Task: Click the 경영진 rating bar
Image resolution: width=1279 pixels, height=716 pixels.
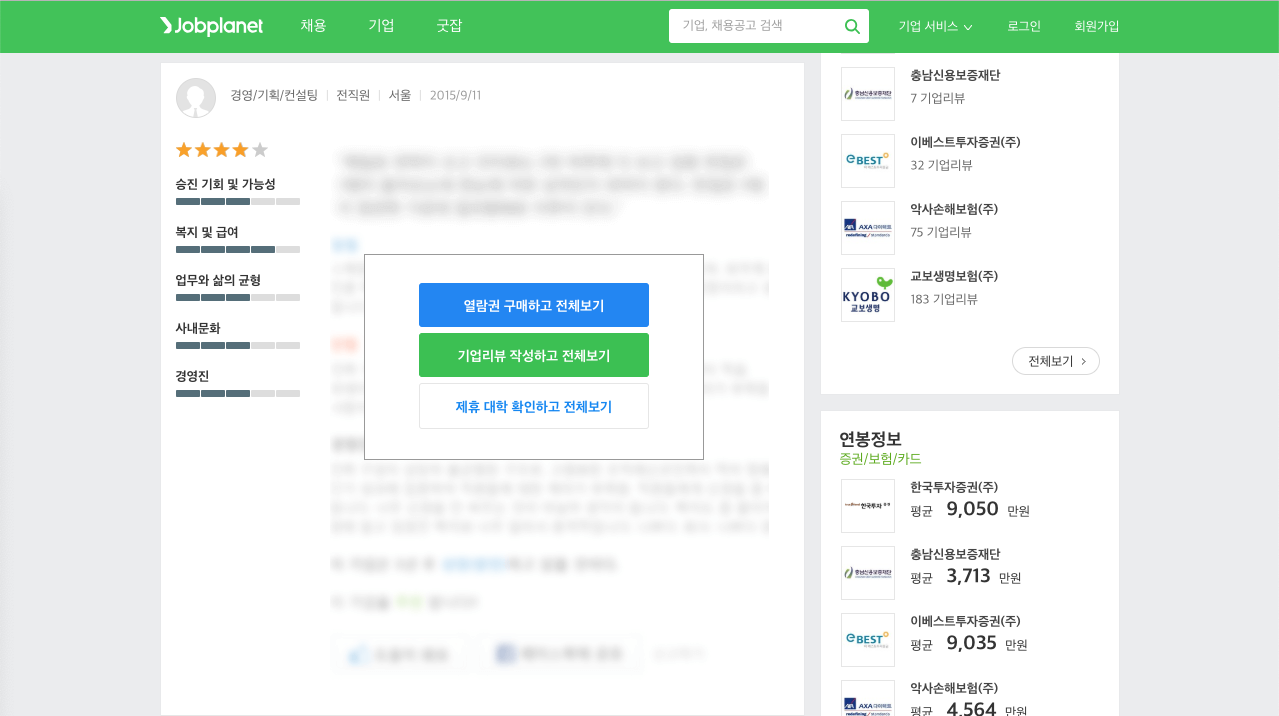Action: (x=238, y=393)
